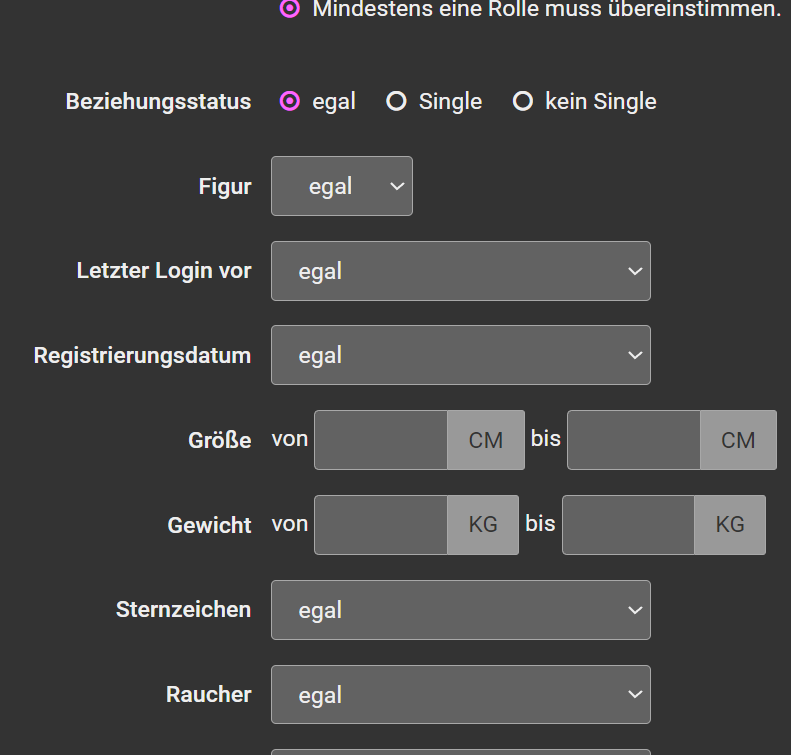Click the chevron arrow in Sternzeichen select
This screenshot has height=755, width=791.
pyautogui.click(x=635, y=610)
